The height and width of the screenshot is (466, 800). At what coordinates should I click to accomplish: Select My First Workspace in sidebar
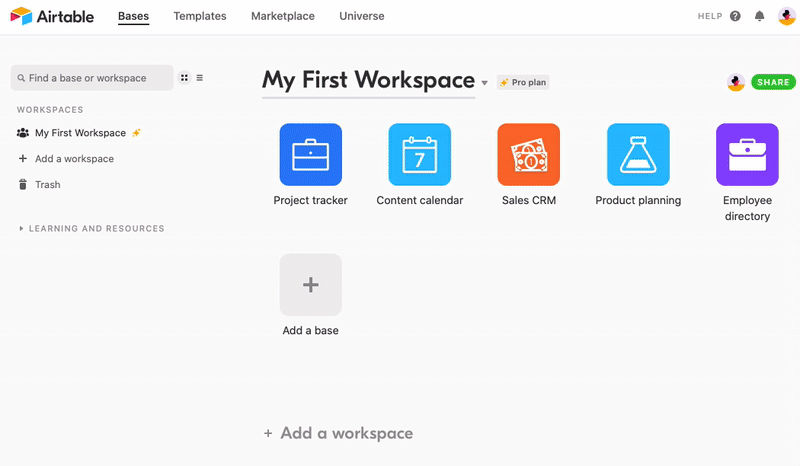click(x=80, y=133)
